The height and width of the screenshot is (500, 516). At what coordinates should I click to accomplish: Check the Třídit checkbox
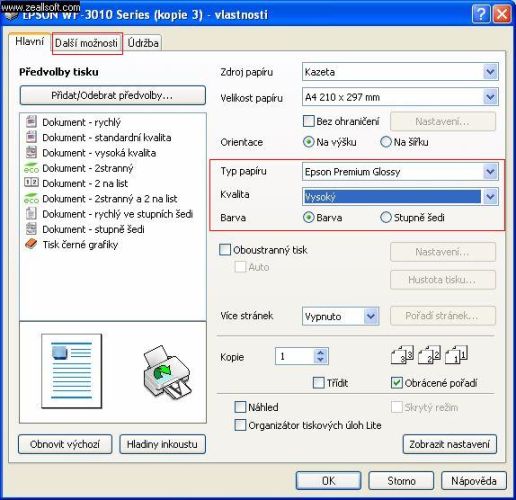click(x=319, y=383)
